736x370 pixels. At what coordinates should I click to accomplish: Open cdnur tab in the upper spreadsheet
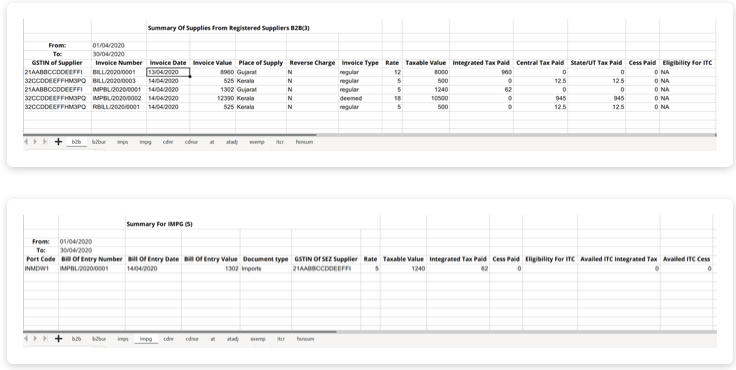tap(191, 142)
